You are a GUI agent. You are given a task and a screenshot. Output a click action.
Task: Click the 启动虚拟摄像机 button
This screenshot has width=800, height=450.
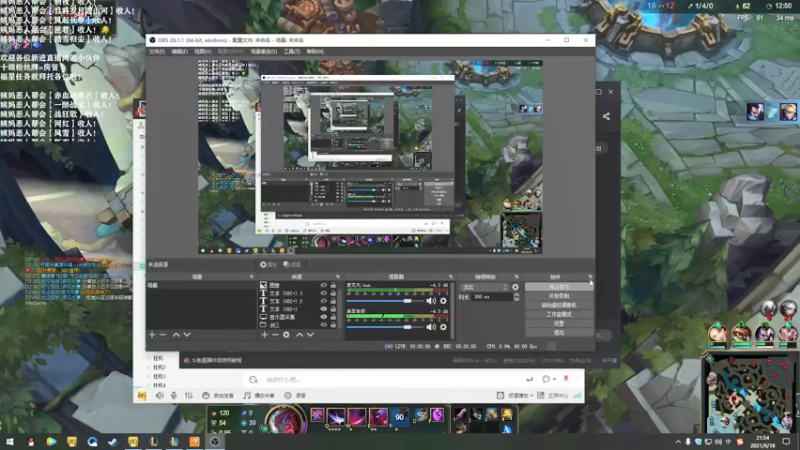click(559, 305)
